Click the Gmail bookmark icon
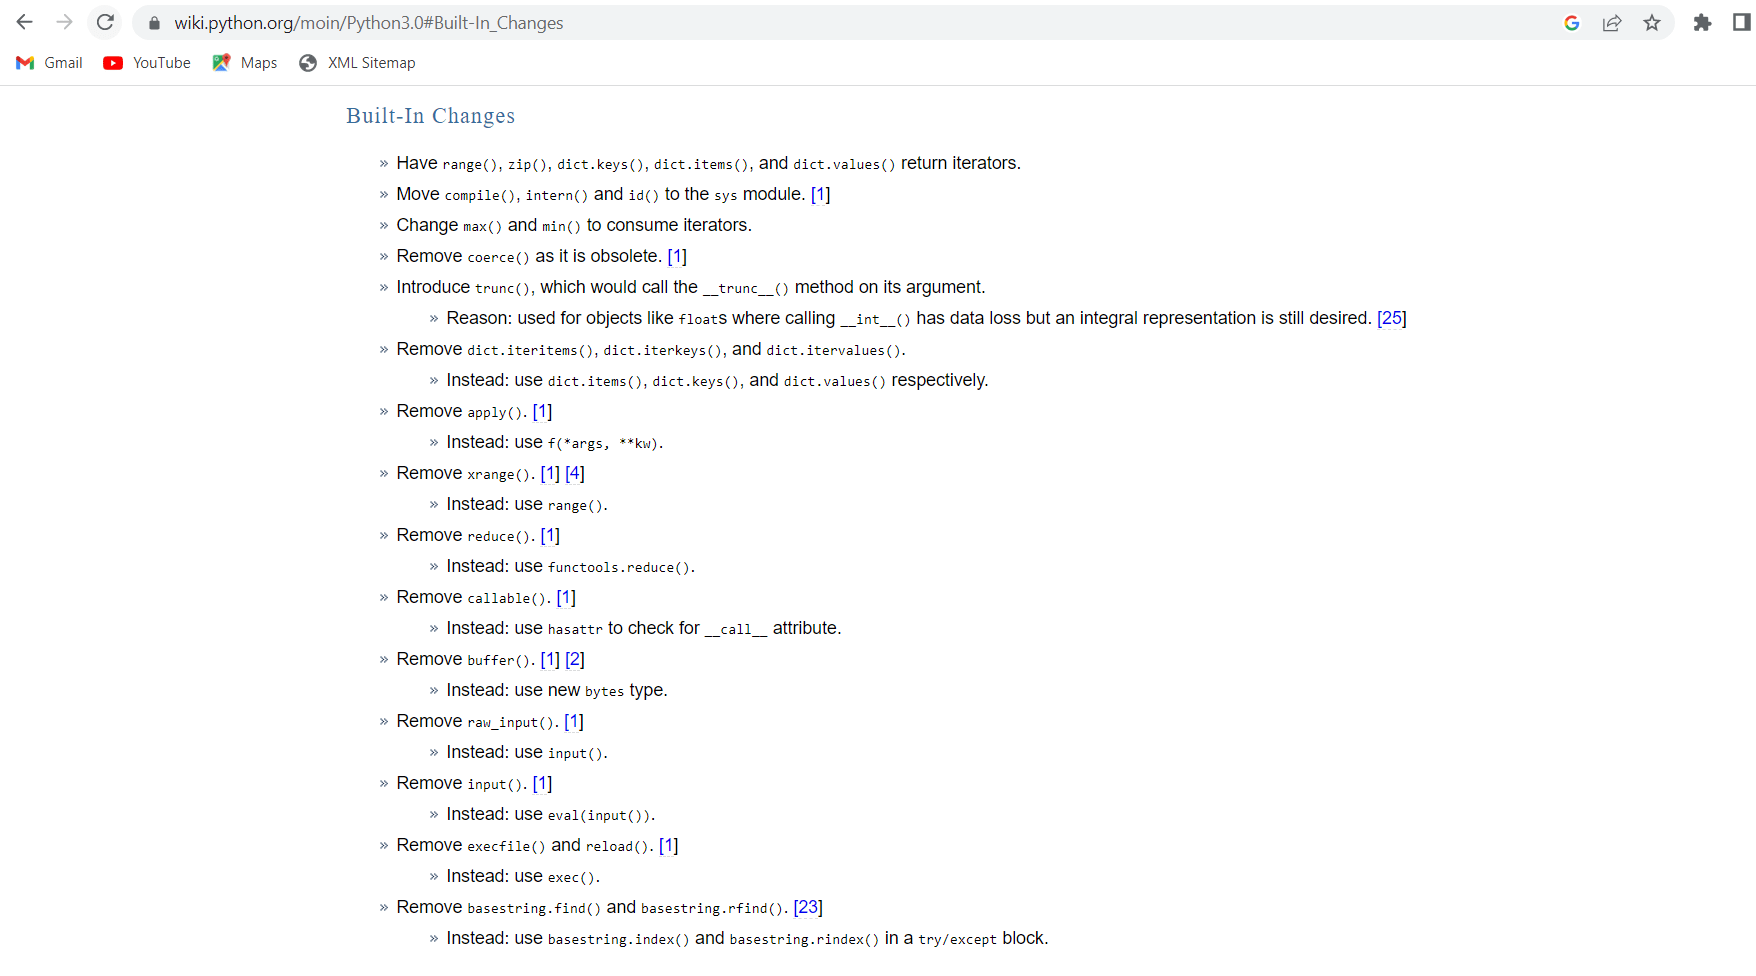 [x=23, y=62]
